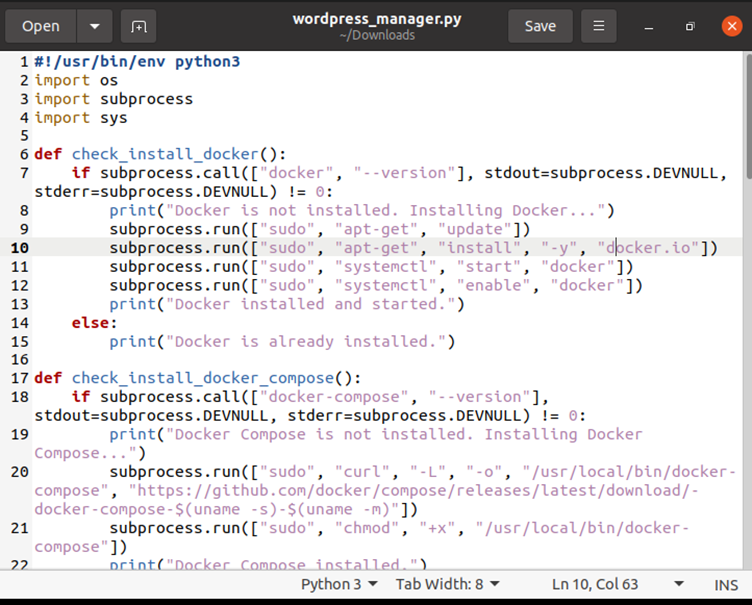The height and width of the screenshot is (605, 752).
Task: Click 'import os' on line 2
Action: point(76,80)
